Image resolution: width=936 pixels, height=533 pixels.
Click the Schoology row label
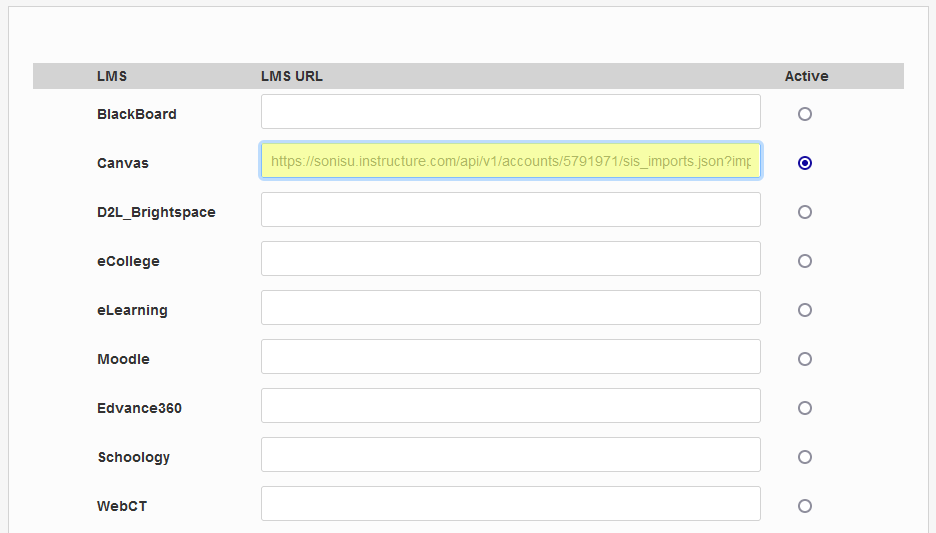click(134, 457)
